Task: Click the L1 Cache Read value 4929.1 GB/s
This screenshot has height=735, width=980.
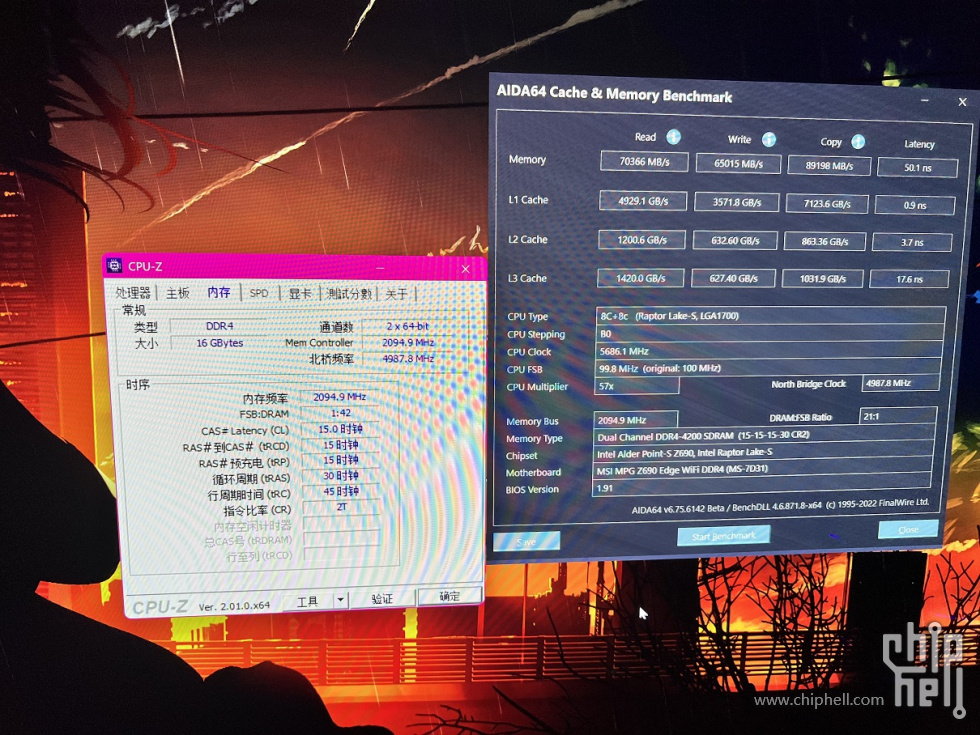Action: point(643,201)
